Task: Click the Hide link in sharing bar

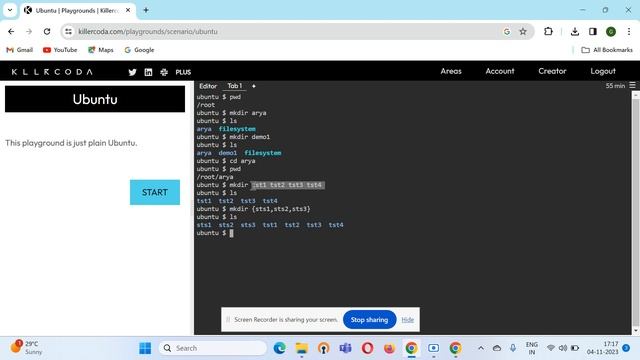Action: tap(407, 320)
